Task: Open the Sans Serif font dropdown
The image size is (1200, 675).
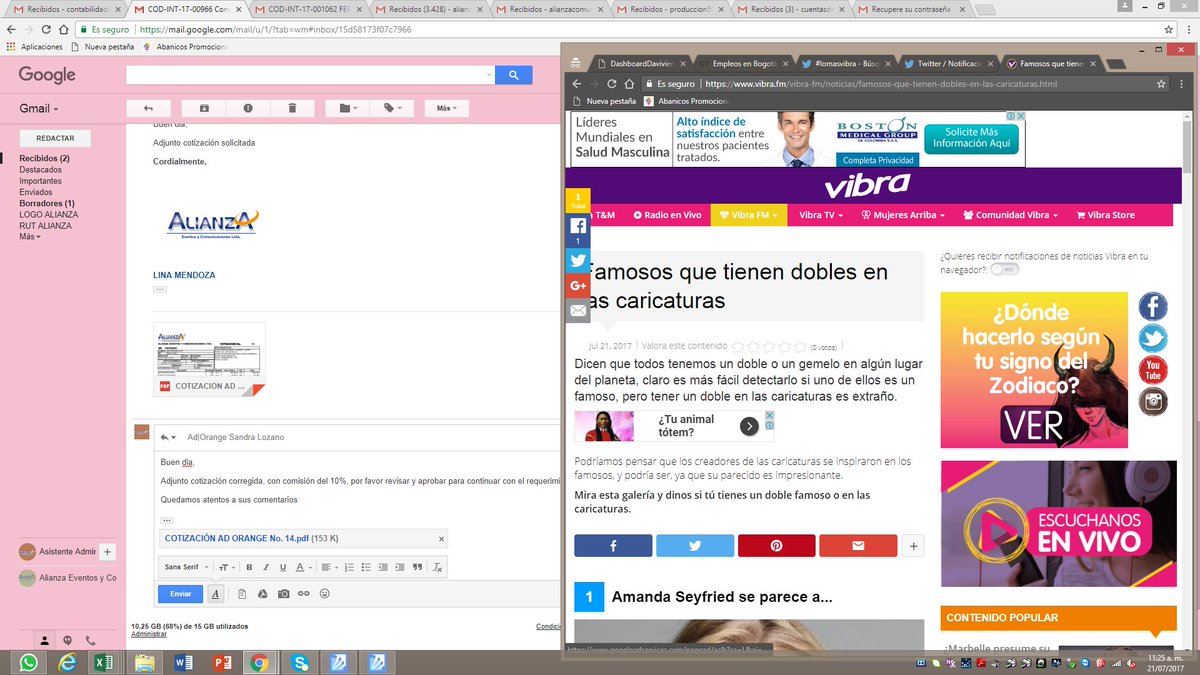Action: (185, 567)
